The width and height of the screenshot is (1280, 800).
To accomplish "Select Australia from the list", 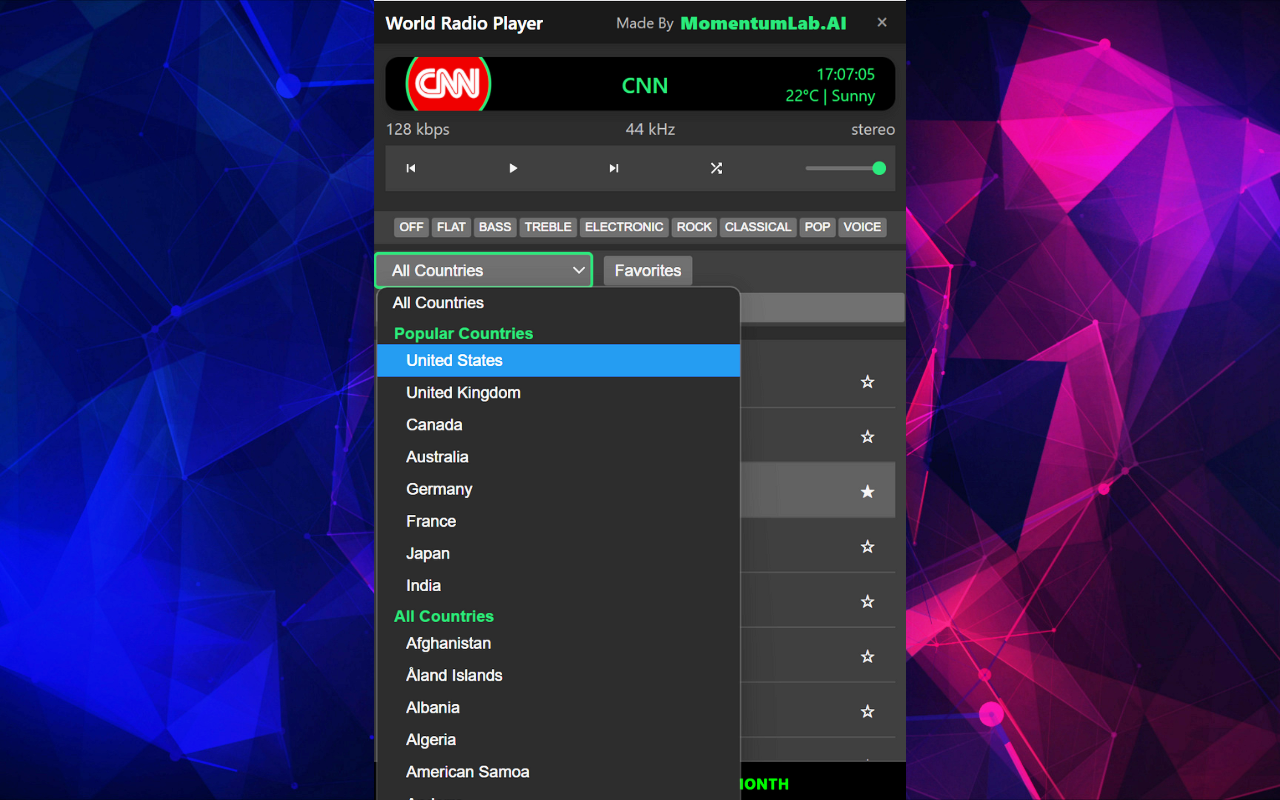I will (558, 457).
